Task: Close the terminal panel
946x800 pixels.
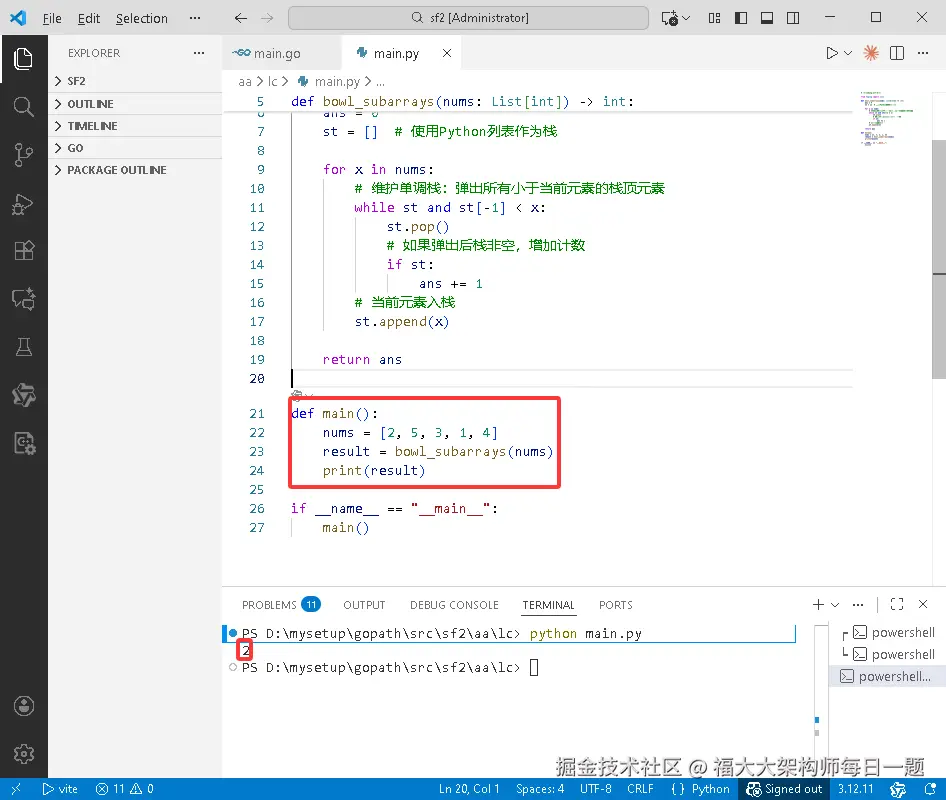Action: point(922,605)
